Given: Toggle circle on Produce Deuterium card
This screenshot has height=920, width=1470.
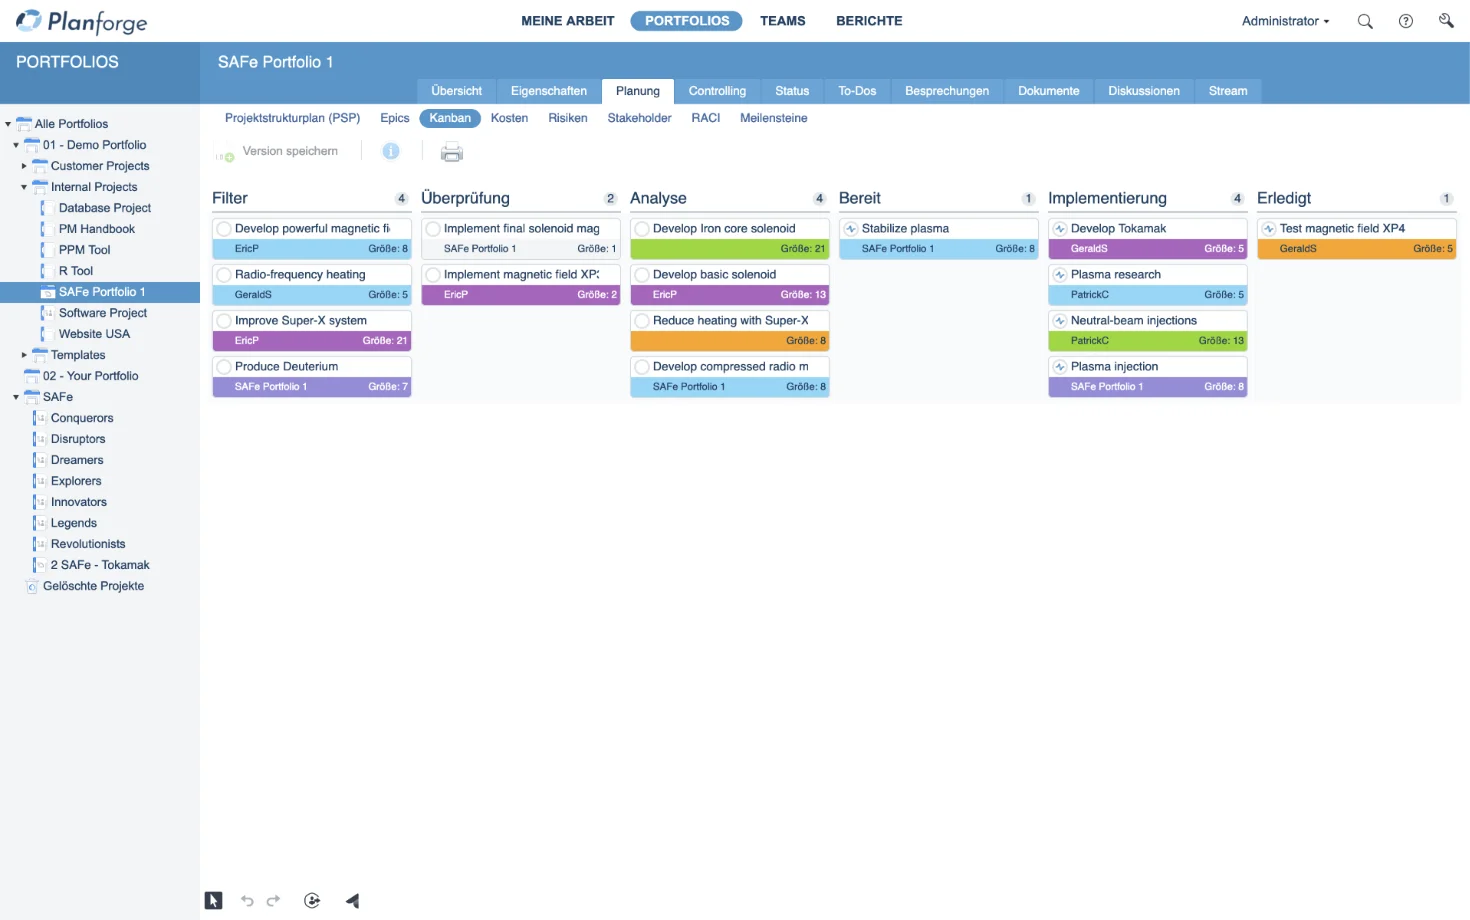Looking at the screenshot, I should [x=225, y=367].
